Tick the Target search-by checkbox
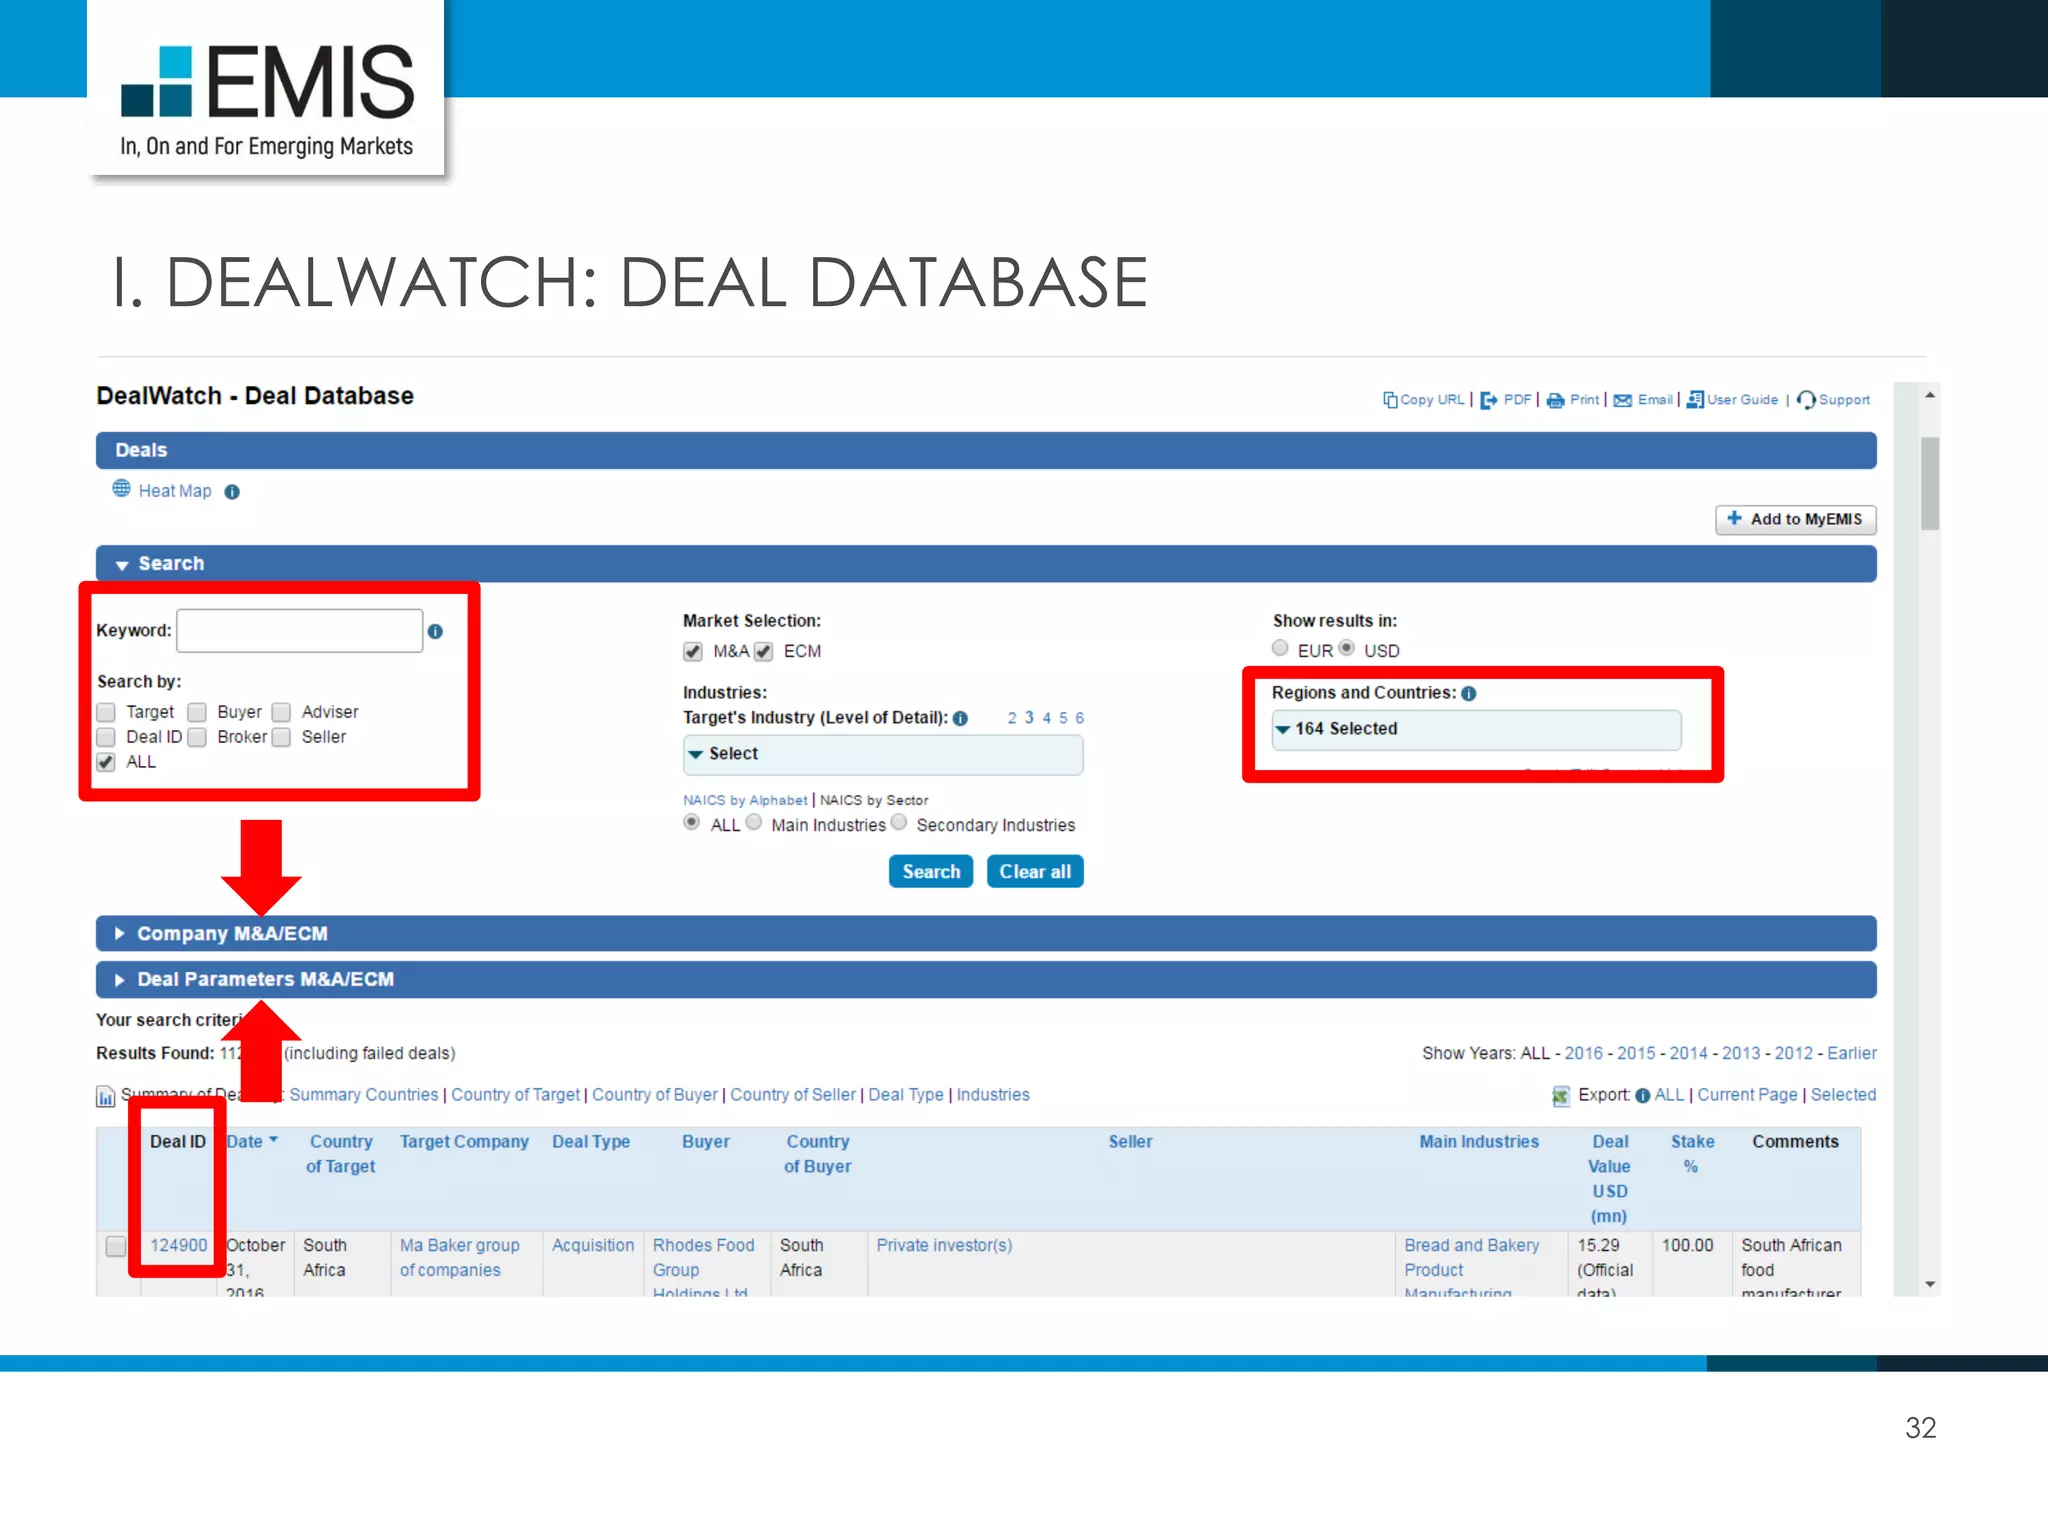The height and width of the screenshot is (1536, 2048). click(106, 712)
